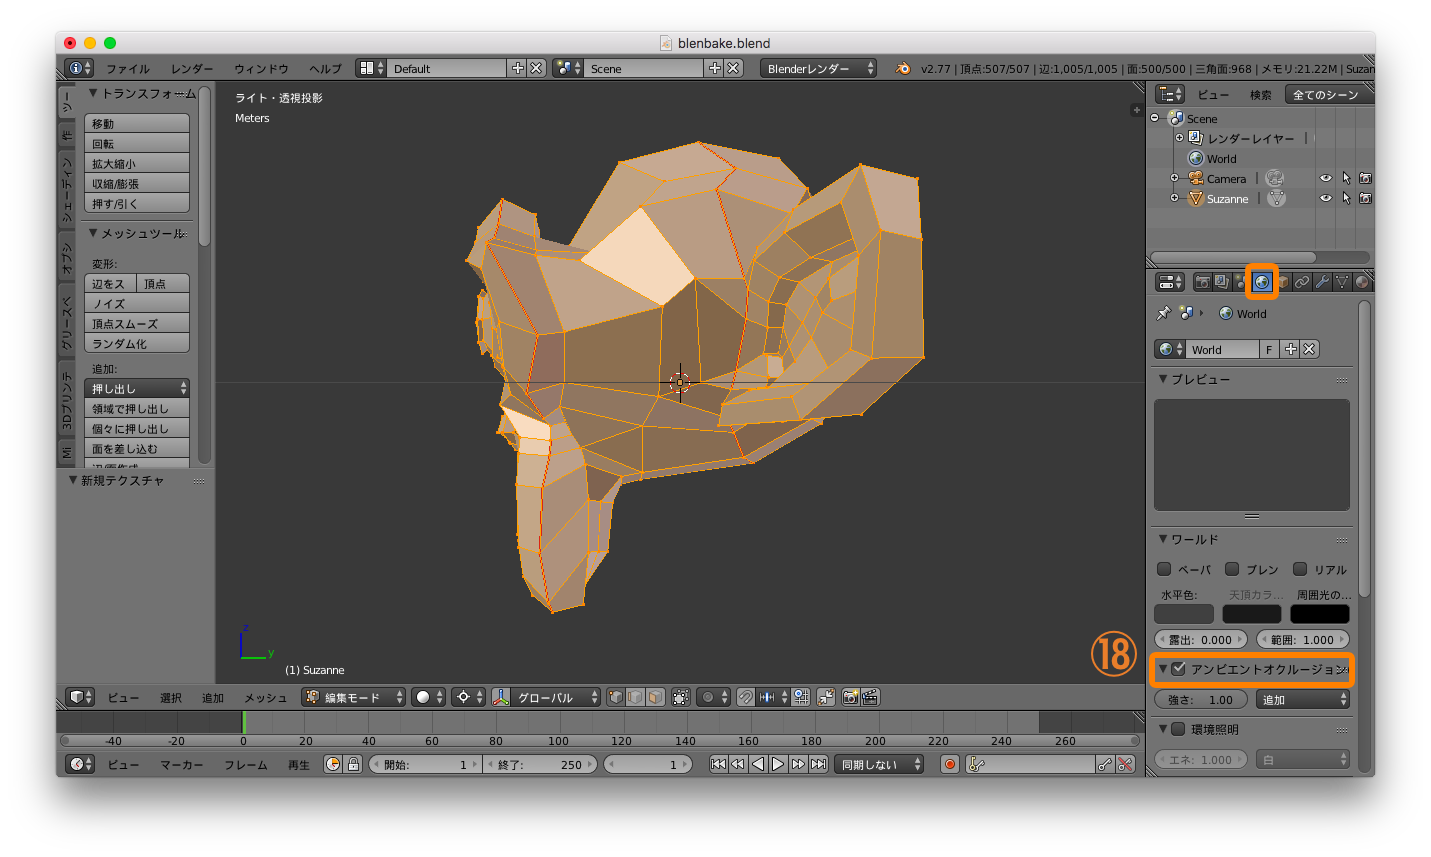Image resolution: width=1431 pixels, height=857 pixels.
Task: Toggle the snap magnet icon
Action: (745, 697)
